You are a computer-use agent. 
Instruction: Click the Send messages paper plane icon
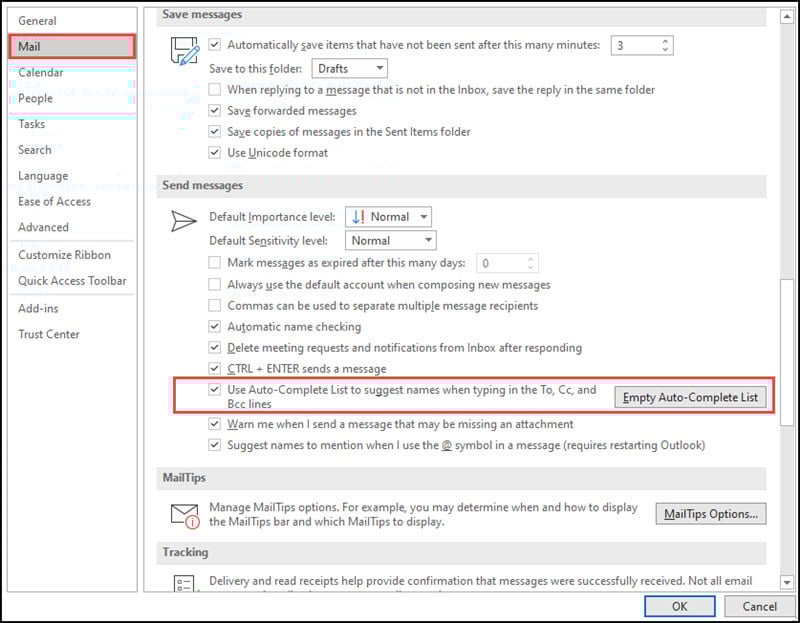click(x=183, y=221)
